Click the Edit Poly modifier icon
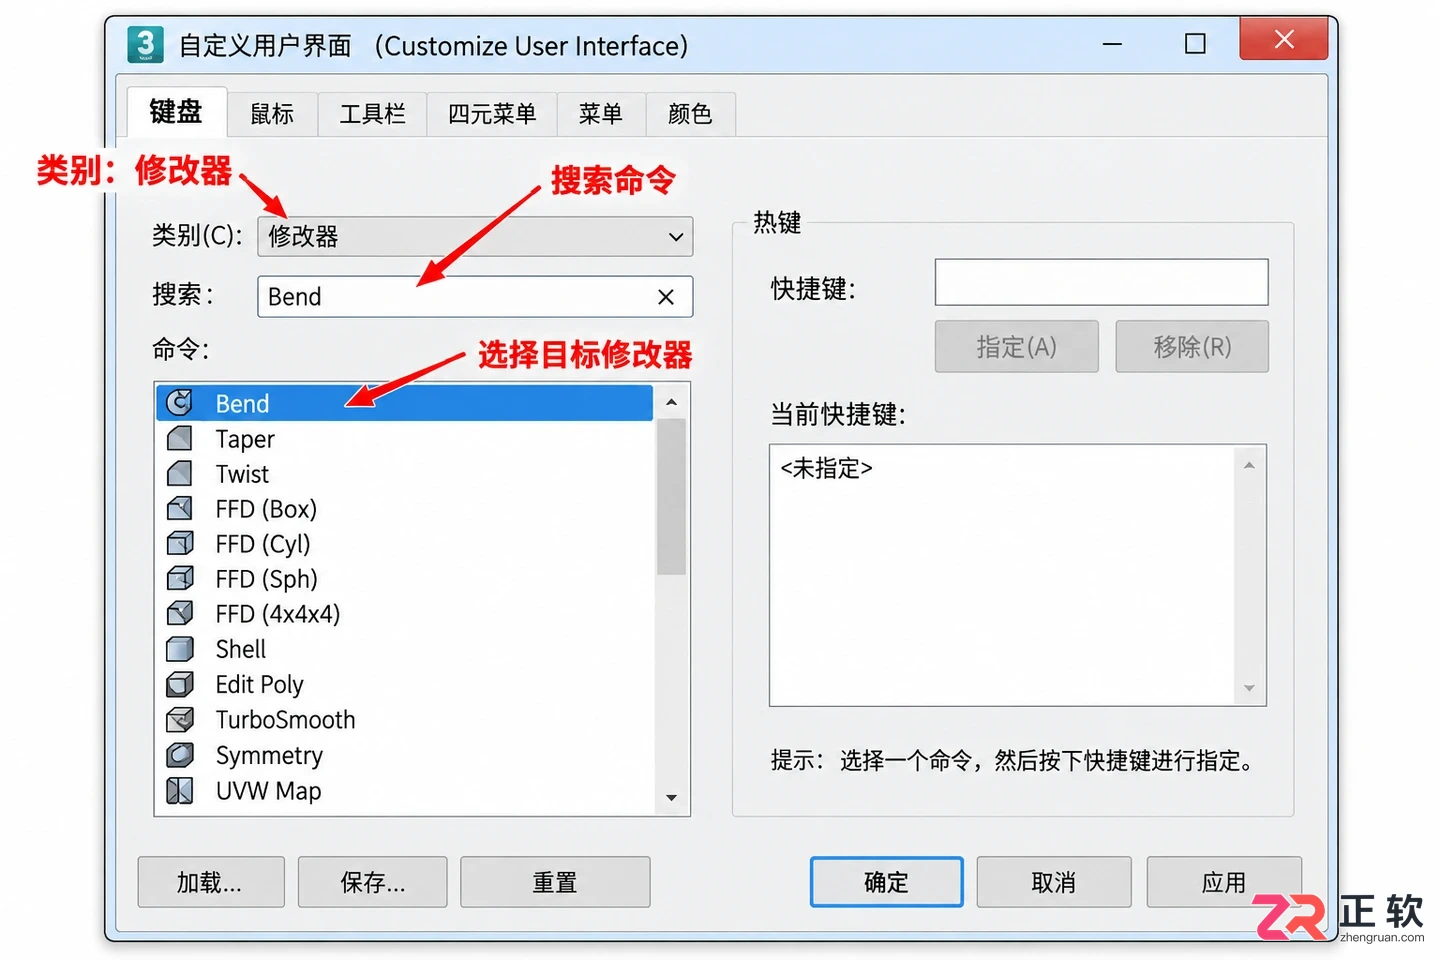 click(x=179, y=684)
